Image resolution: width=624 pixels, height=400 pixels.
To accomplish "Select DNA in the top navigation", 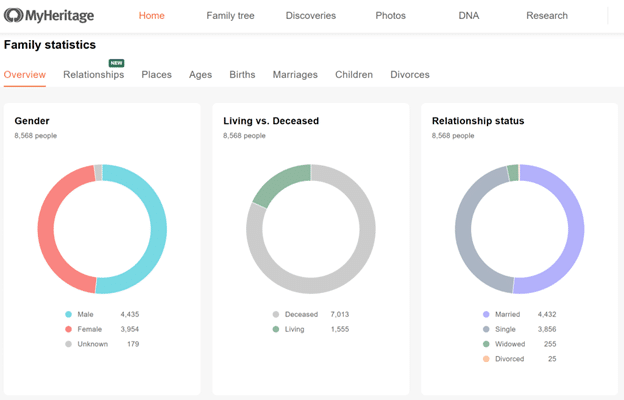I will click(469, 16).
